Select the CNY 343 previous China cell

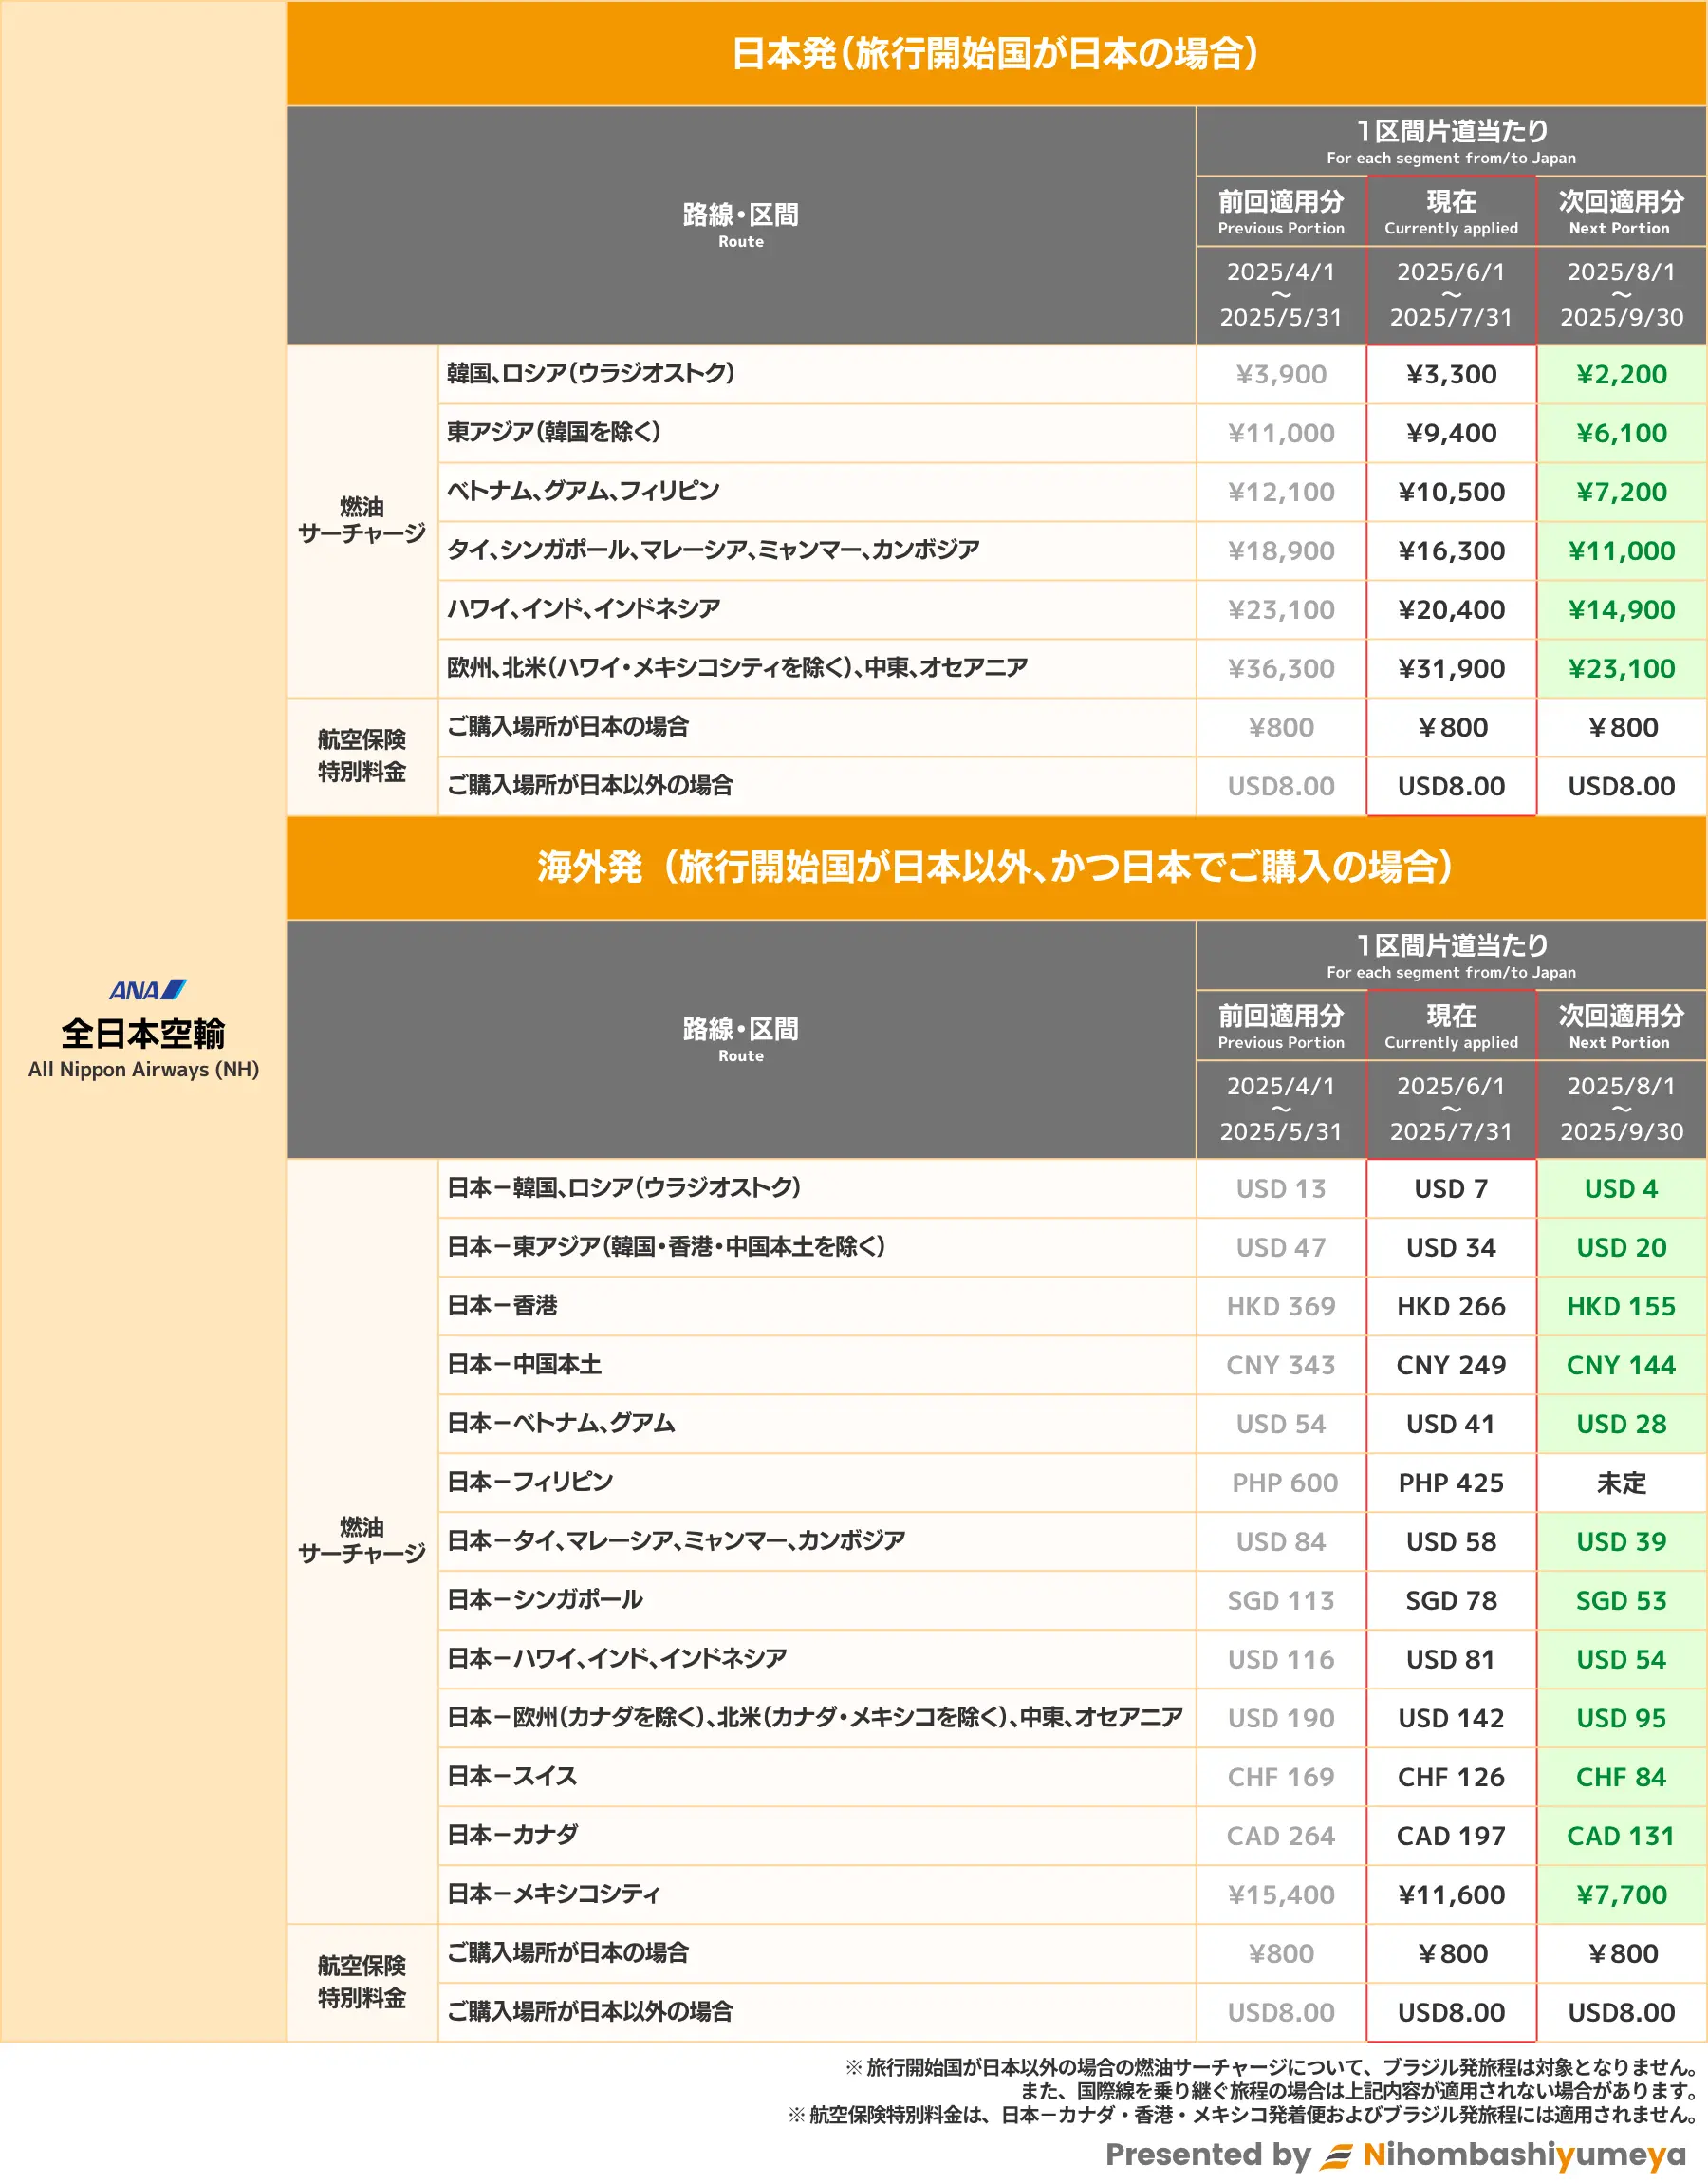(1281, 1366)
